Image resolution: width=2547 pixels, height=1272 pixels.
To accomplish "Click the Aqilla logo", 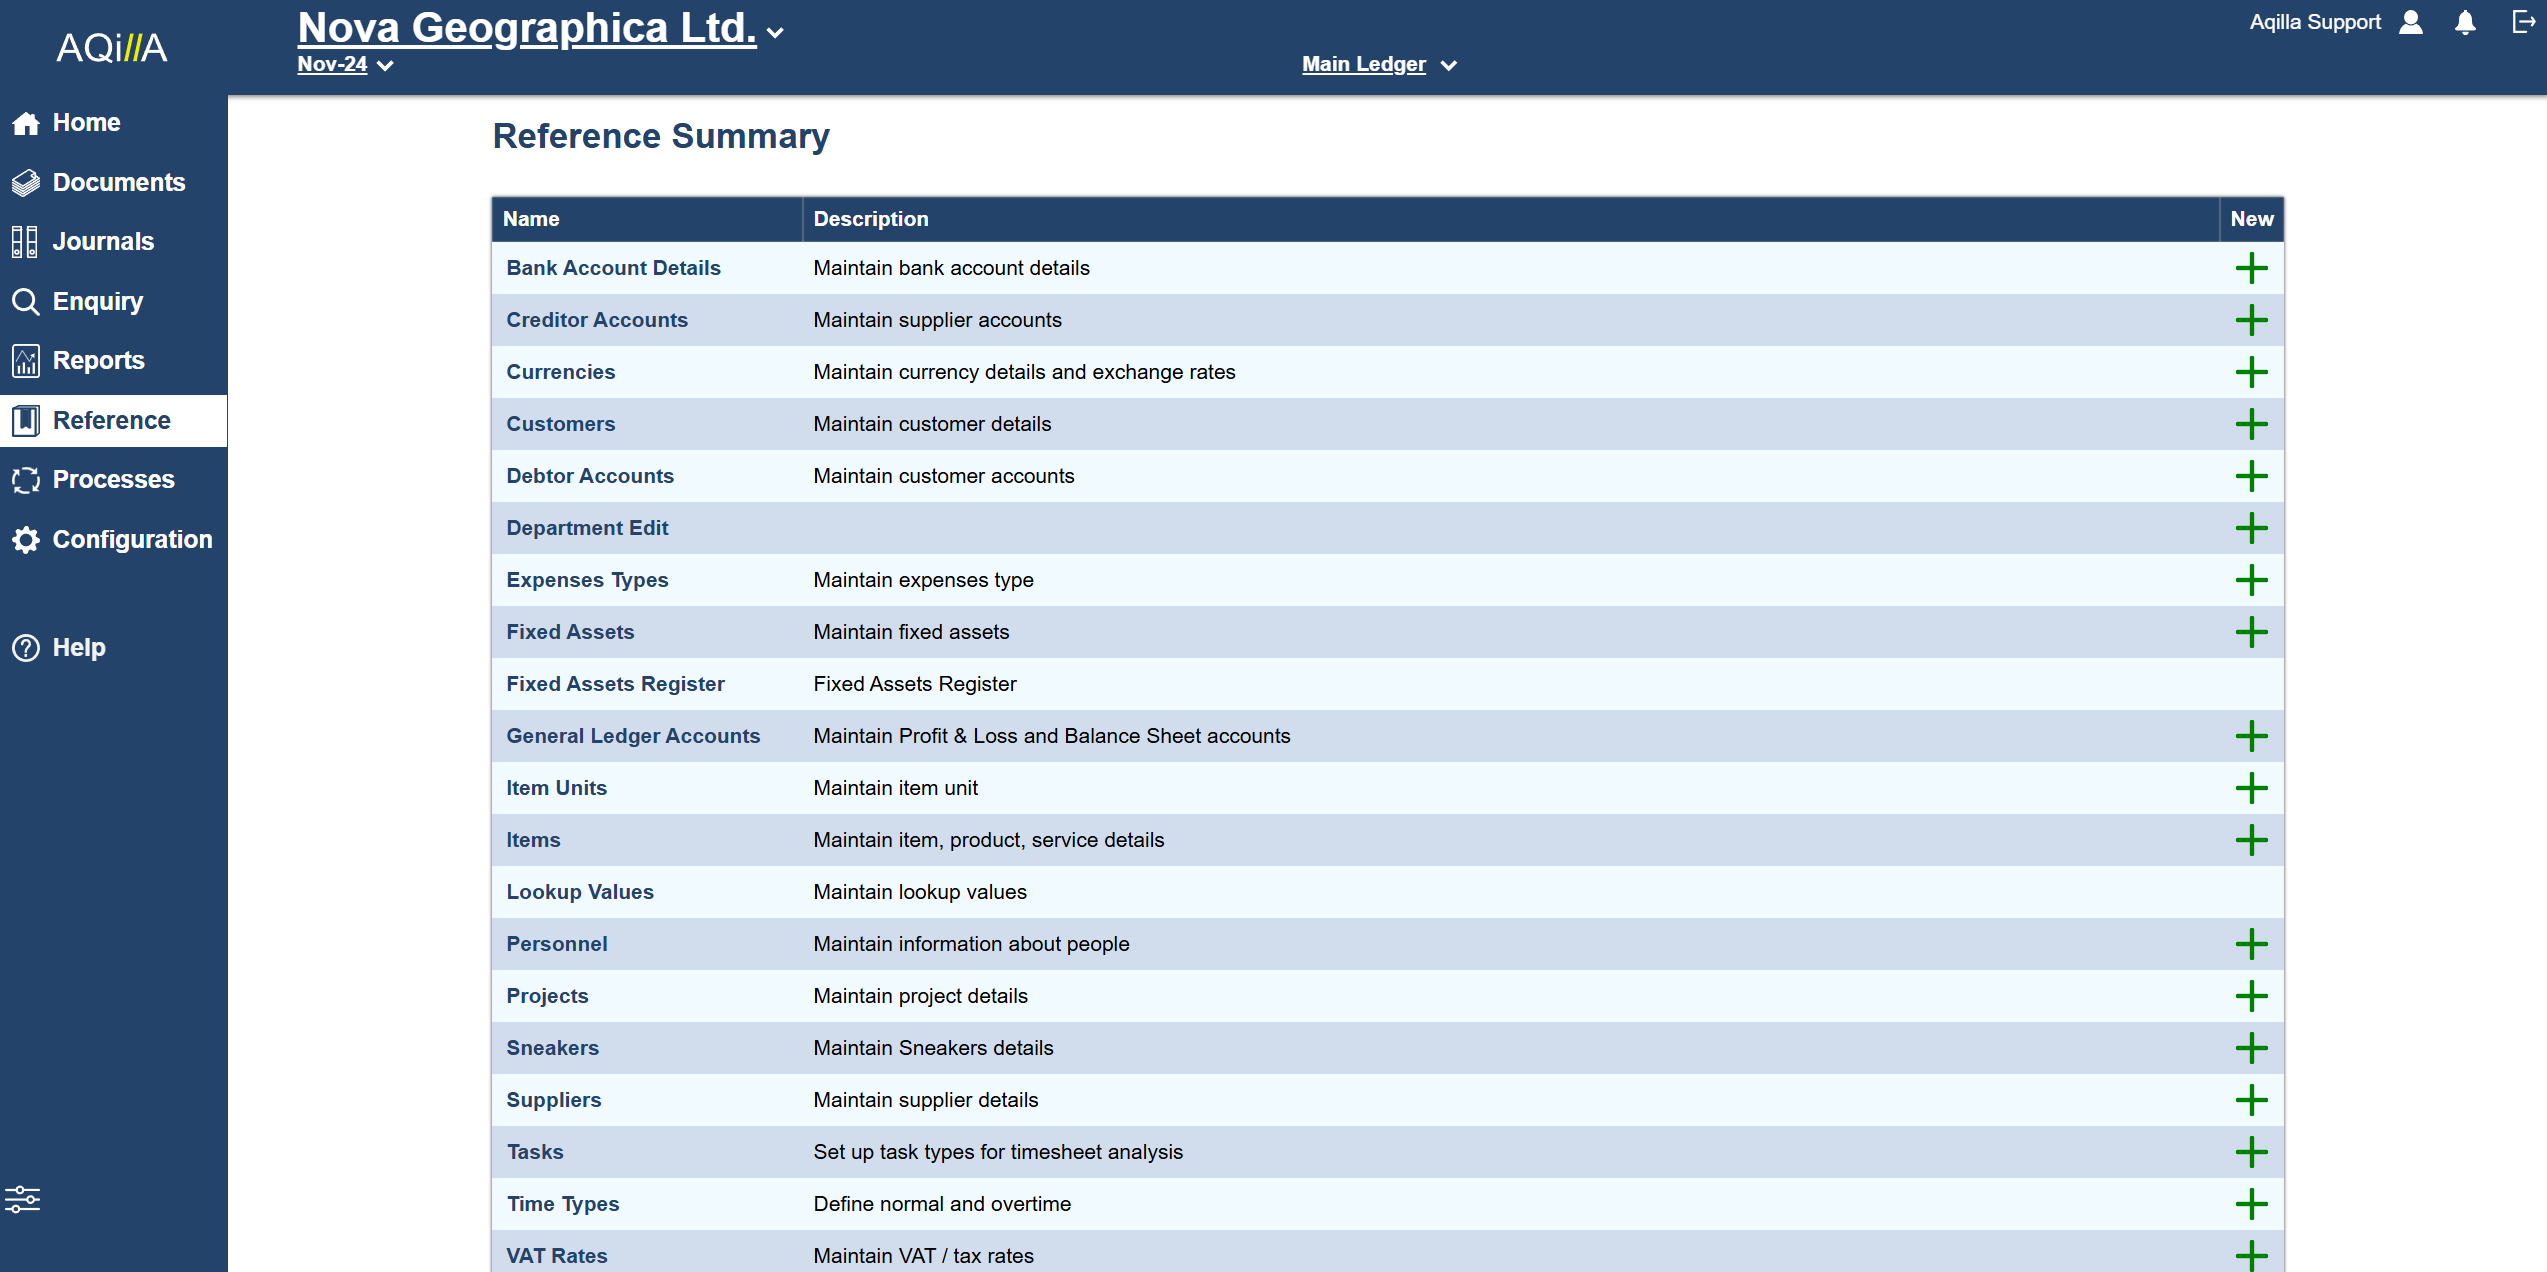I will tap(112, 48).
